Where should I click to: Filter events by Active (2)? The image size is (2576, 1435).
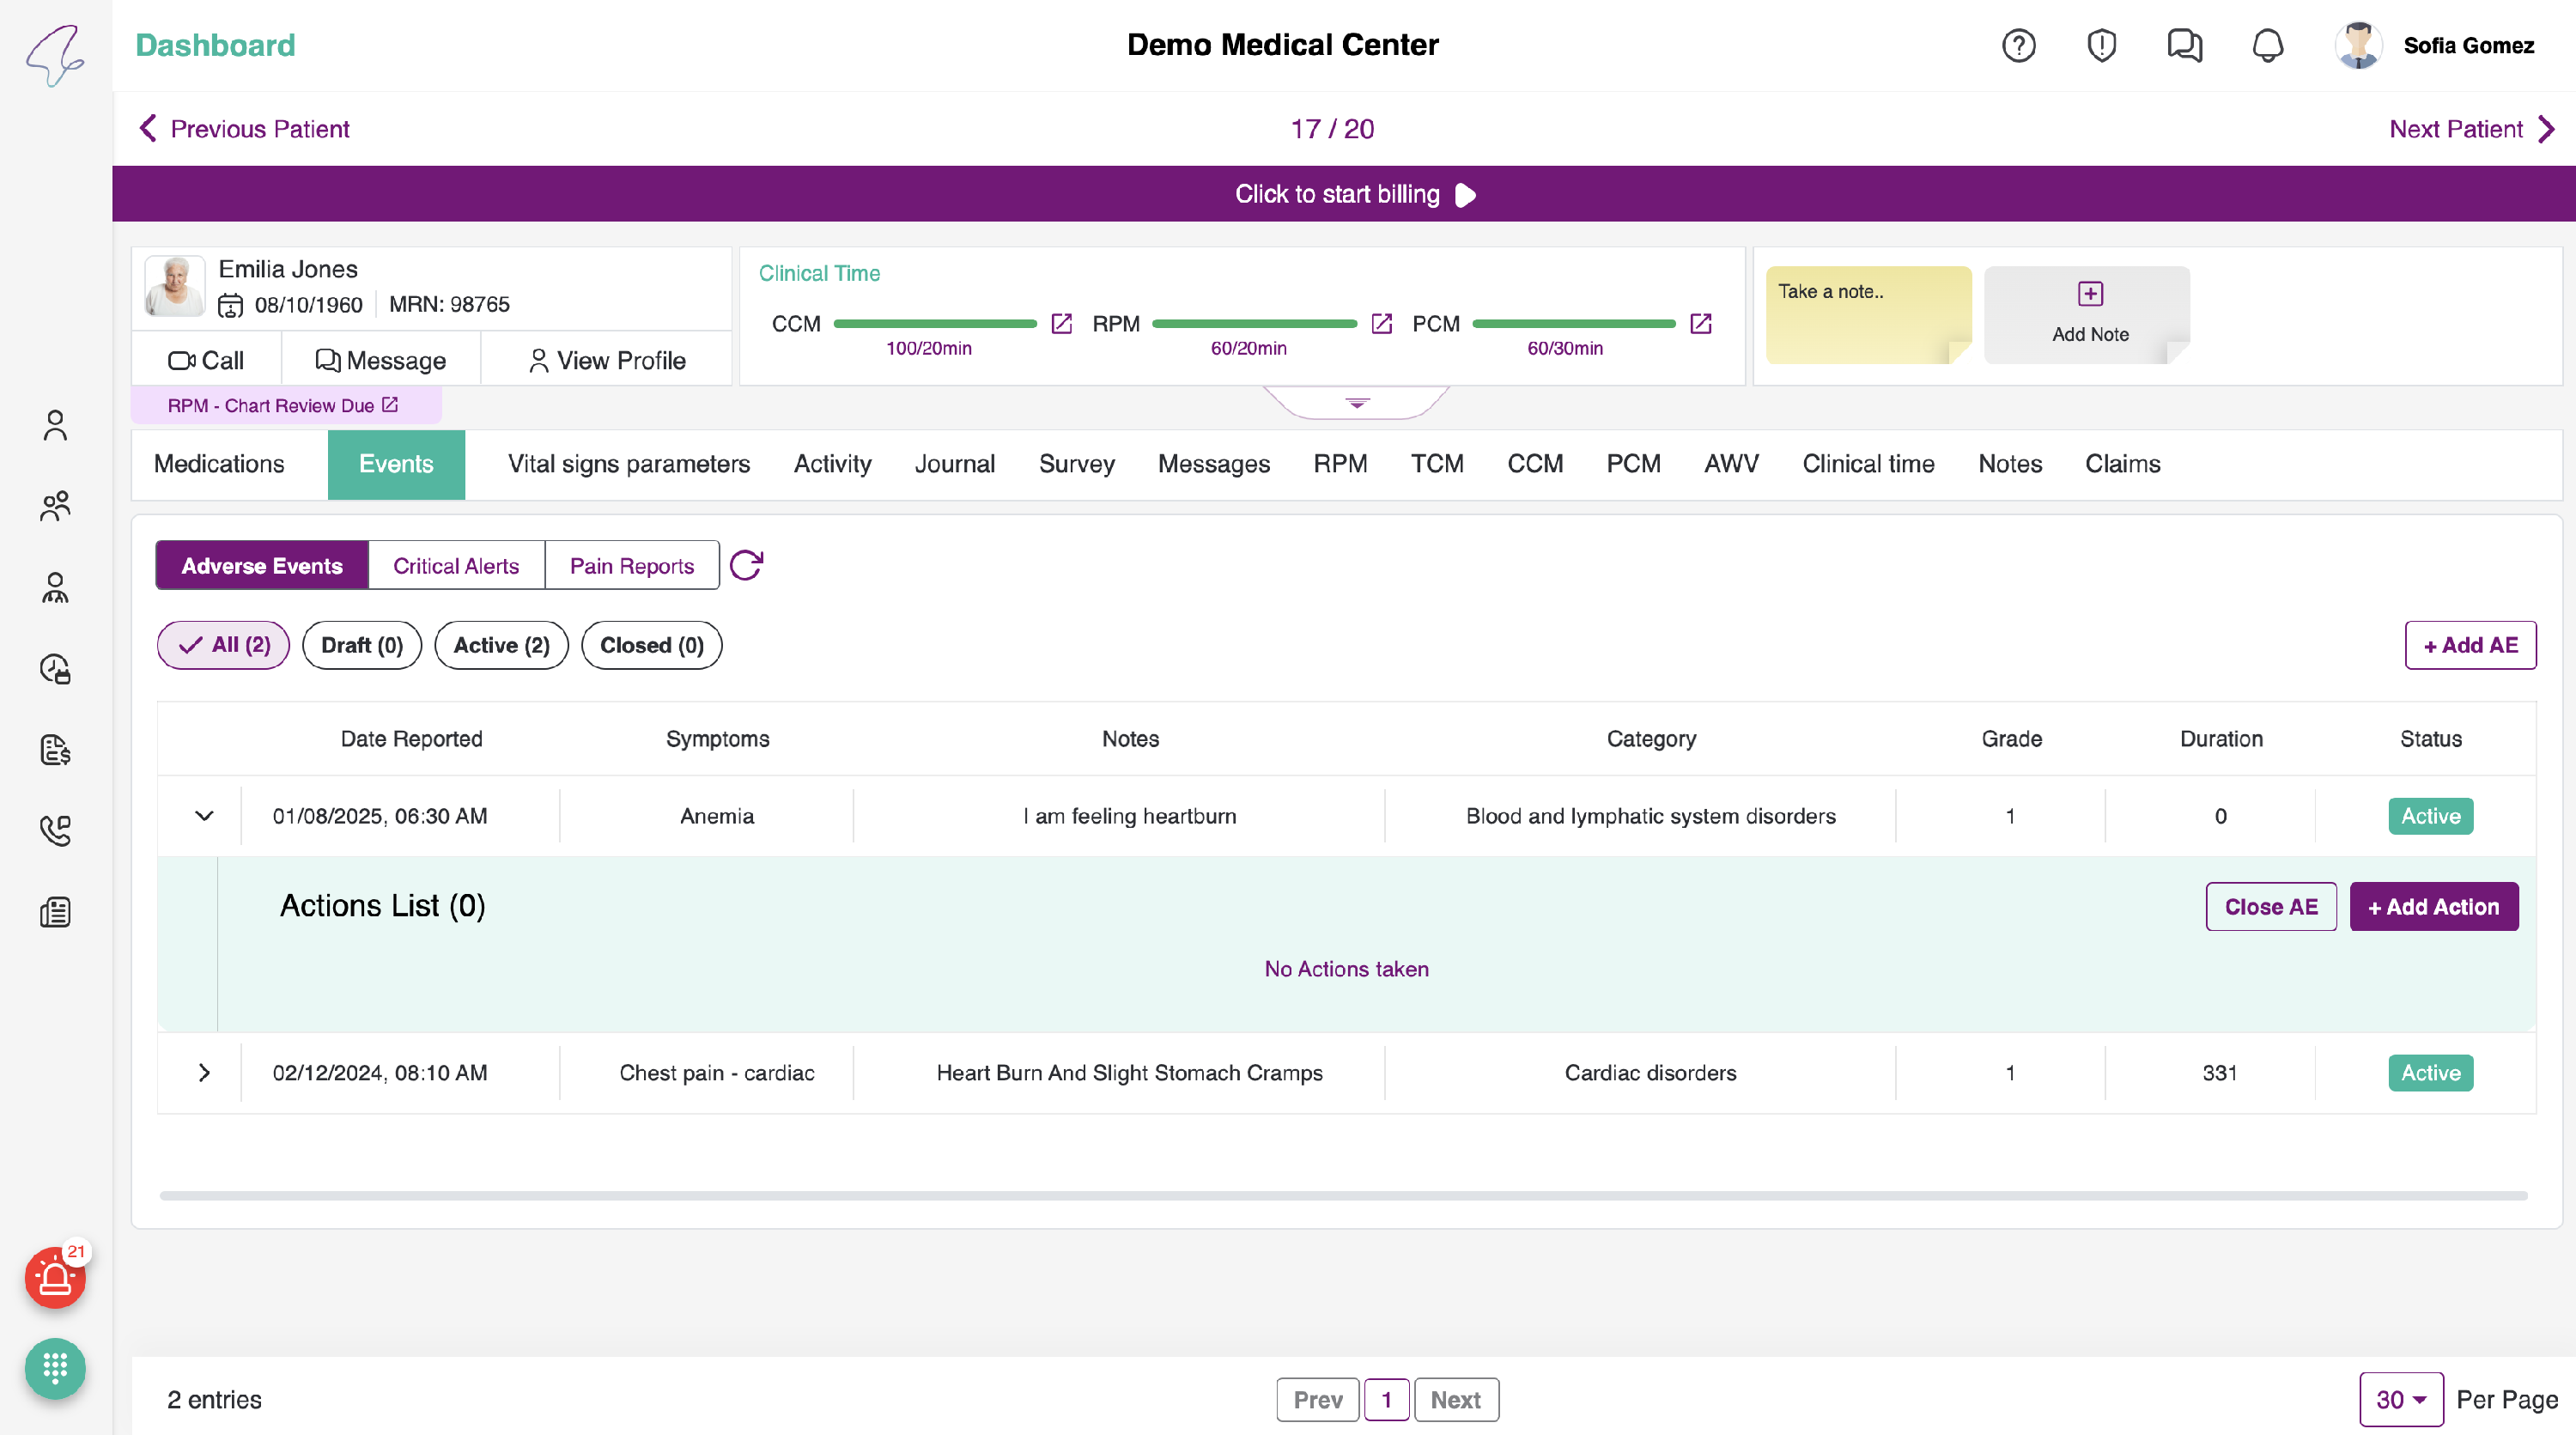(501, 645)
